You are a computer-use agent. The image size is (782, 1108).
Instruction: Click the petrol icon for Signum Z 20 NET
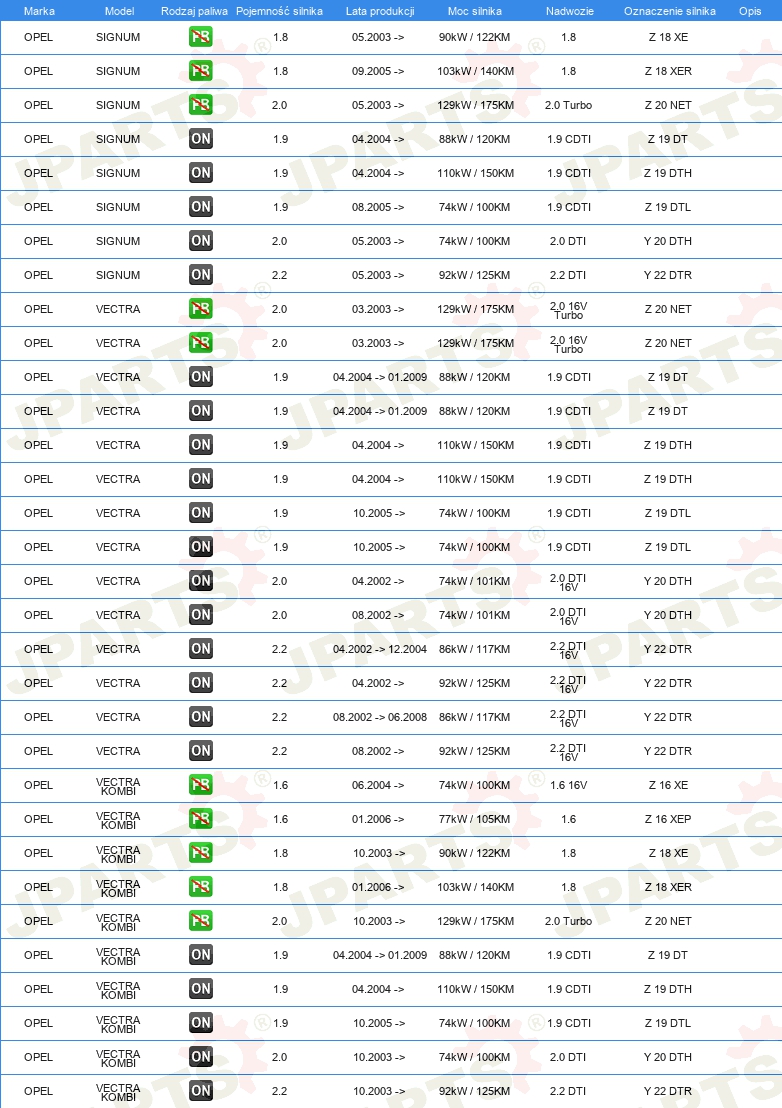pos(201,105)
